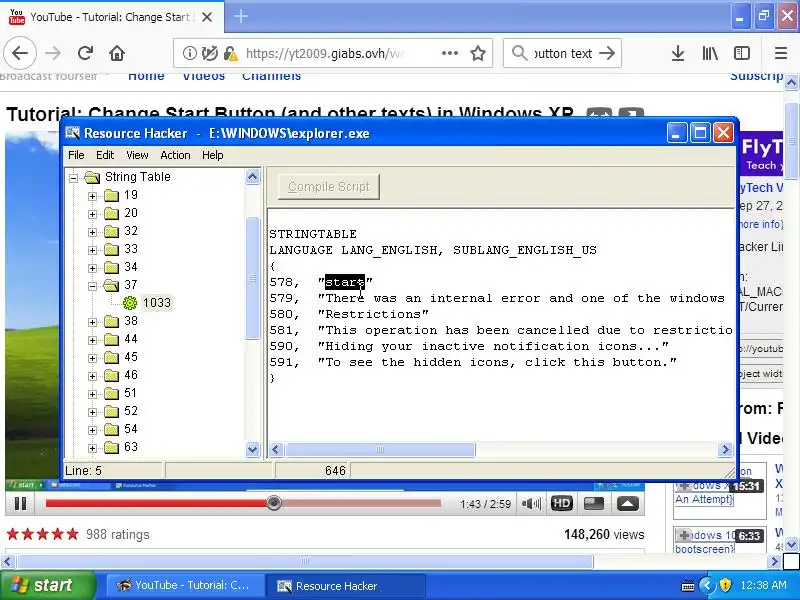Open Resource Hacker Edit menu
The height and width of the screenshot is (600, 800).
coord(105,155)
